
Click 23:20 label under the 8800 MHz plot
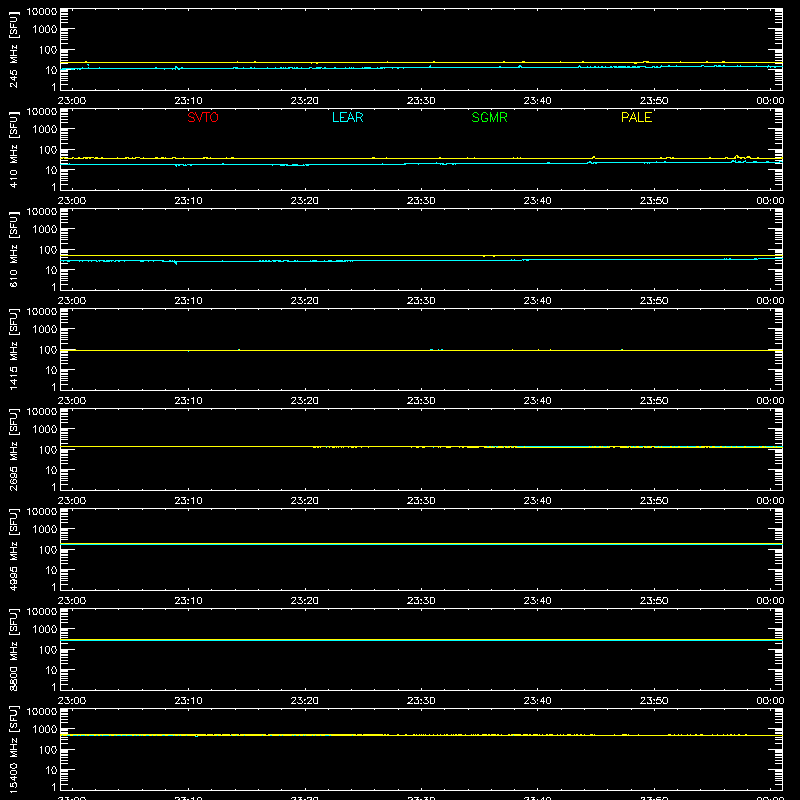pos(305,701)
